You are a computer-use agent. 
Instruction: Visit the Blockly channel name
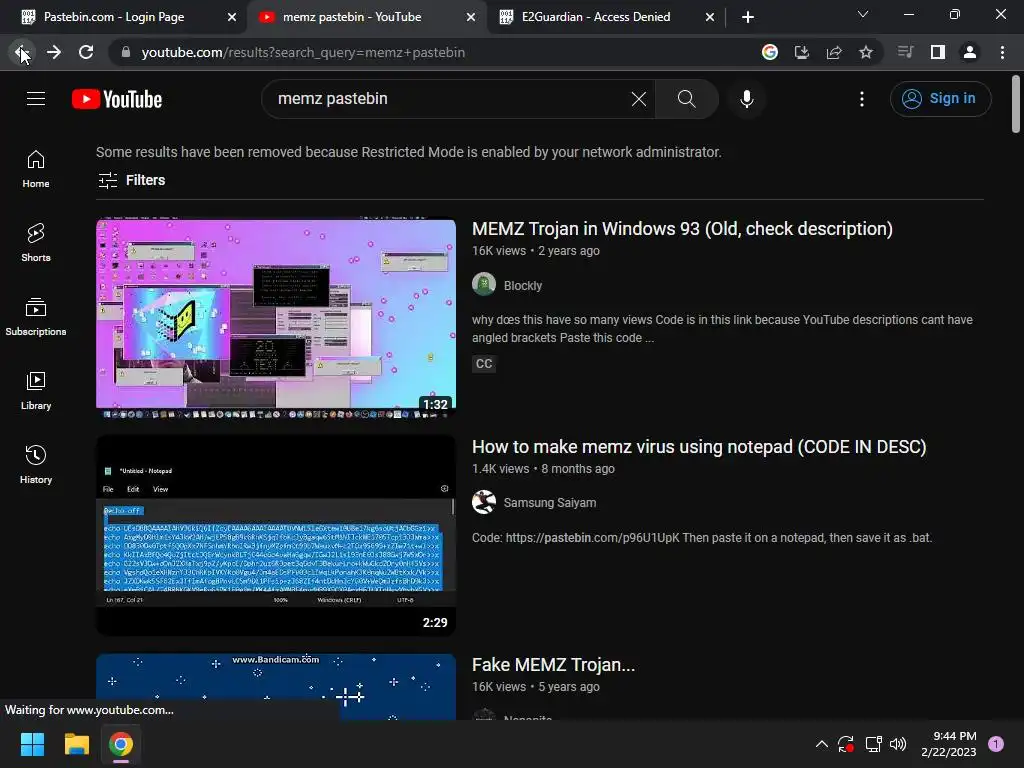click(522, 285)
